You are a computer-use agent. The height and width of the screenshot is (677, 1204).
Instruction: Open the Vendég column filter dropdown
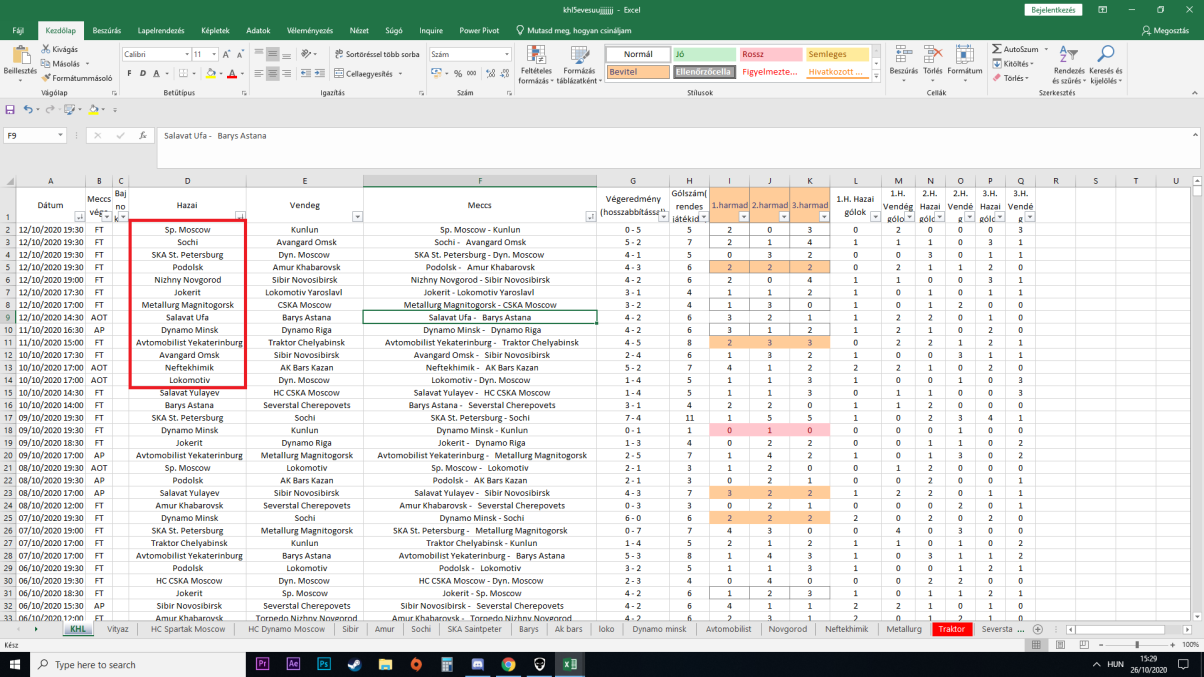[x=357, y=217]
